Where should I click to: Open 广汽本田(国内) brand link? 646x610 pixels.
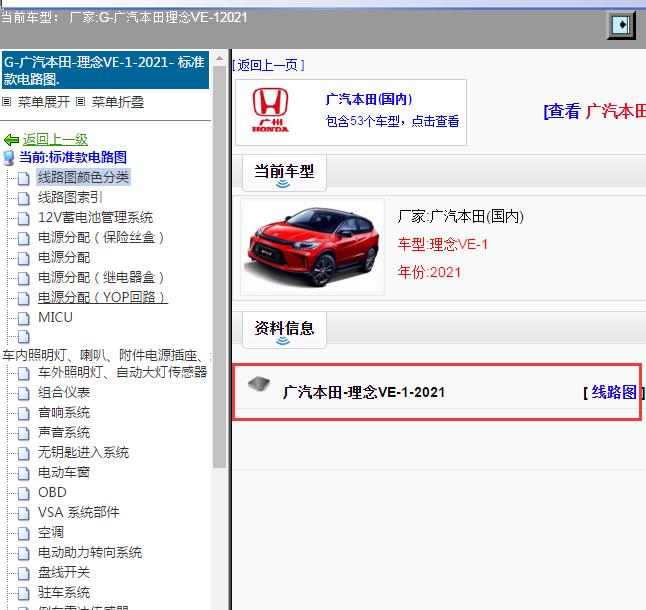(x=369, y=99)
